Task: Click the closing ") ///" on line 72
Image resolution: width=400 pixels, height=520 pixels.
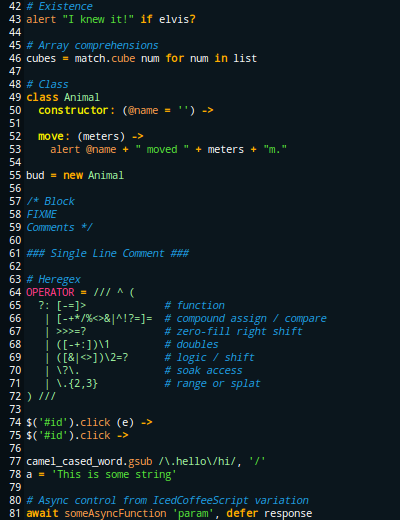Action: click(41, 396)
